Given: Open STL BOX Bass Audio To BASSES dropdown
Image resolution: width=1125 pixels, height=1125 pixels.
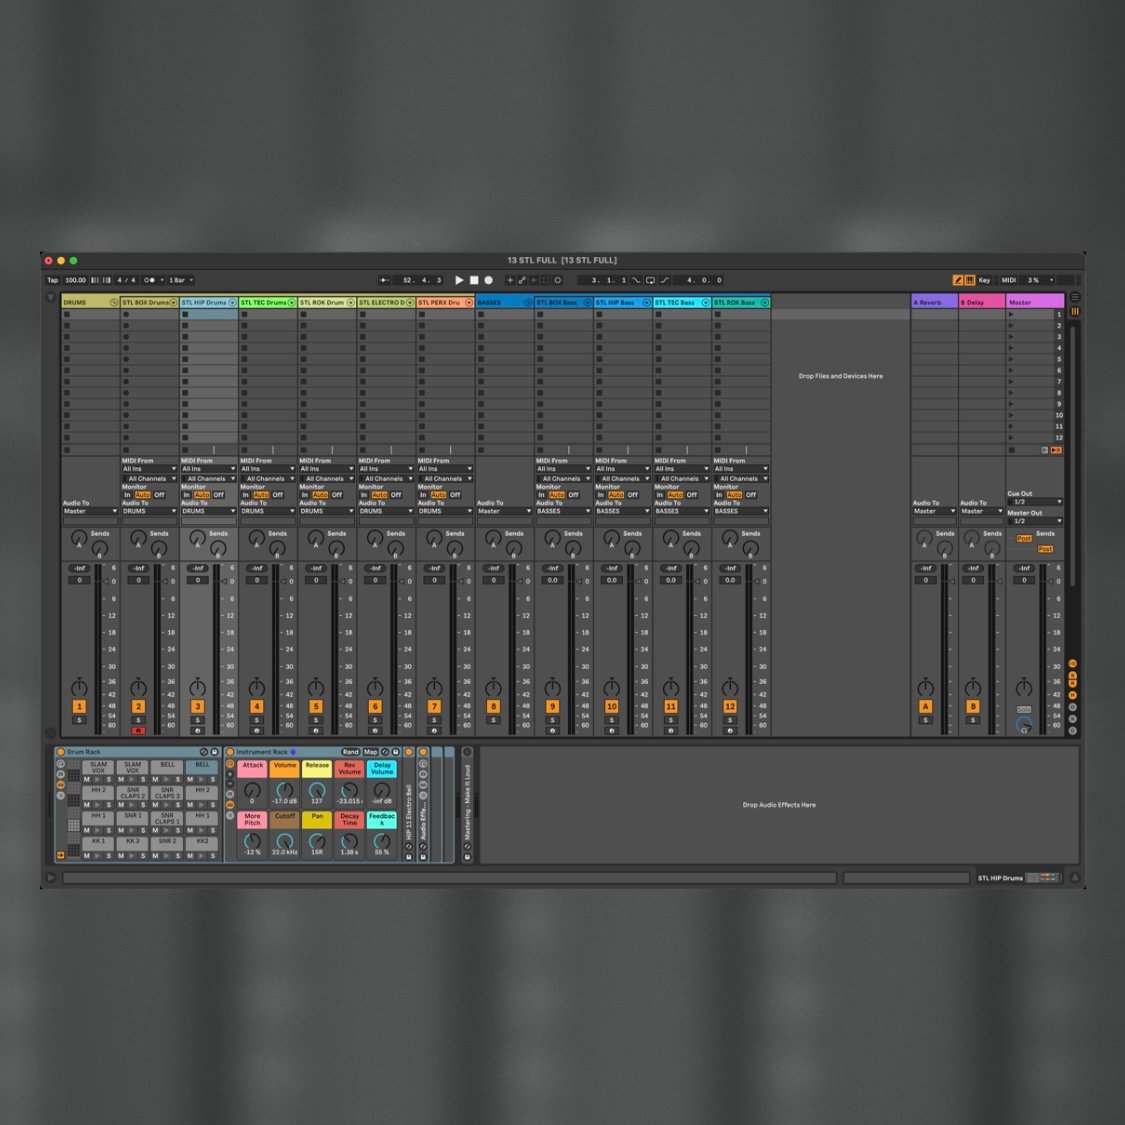Looking at the screenshot, I should pos(563,512).
